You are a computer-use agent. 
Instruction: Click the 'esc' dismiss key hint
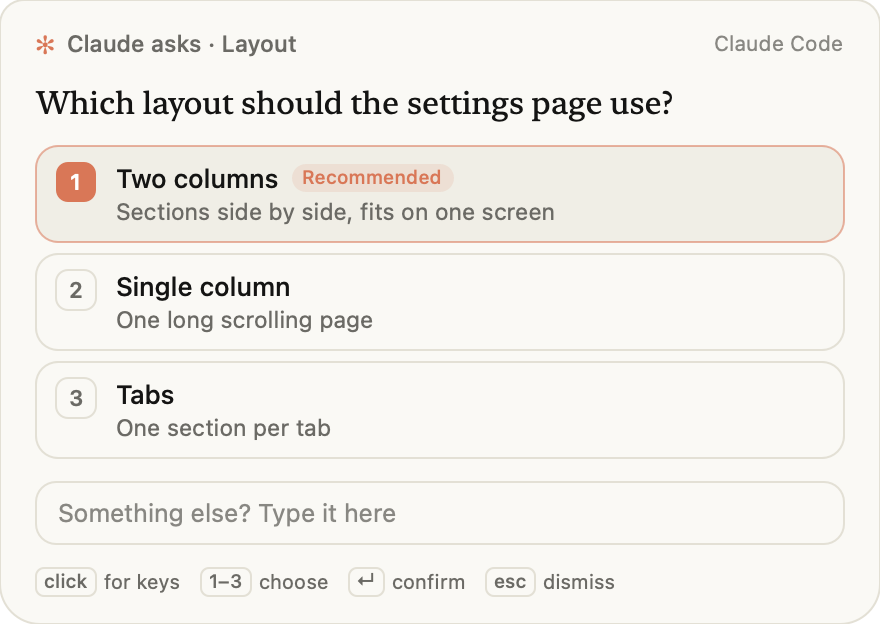510,582
